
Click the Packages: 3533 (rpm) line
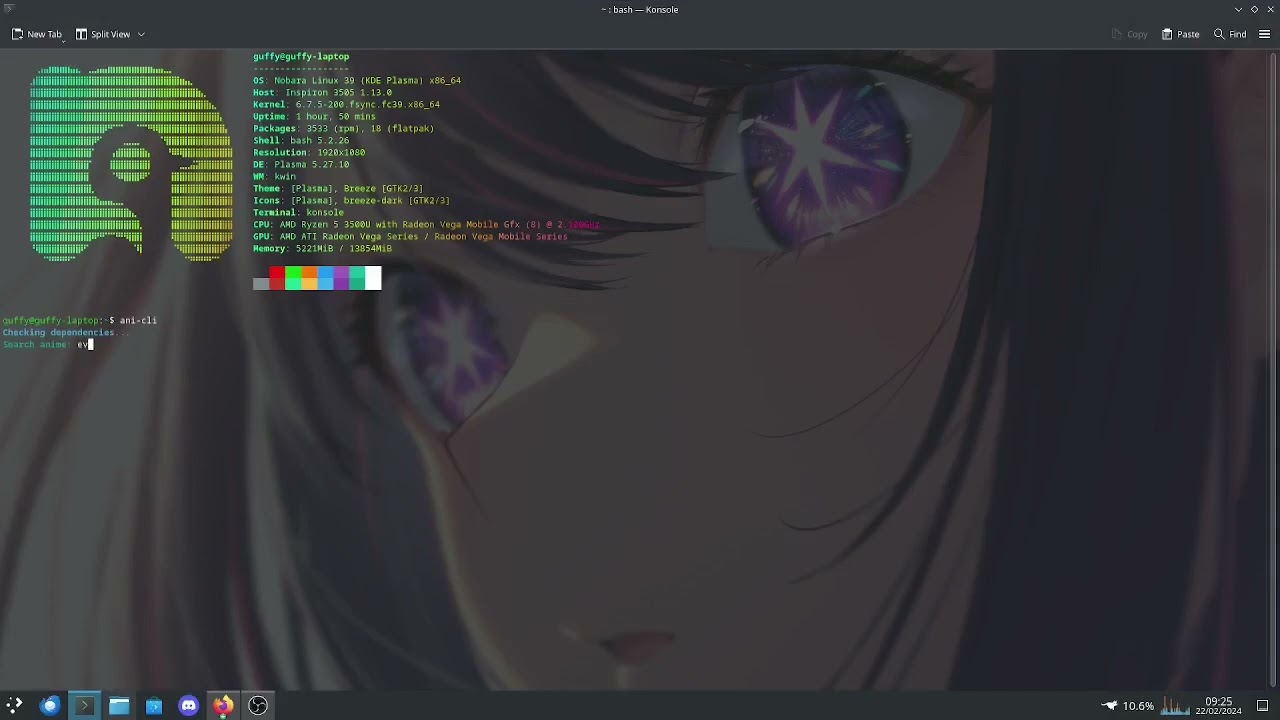tap(343, 129)
